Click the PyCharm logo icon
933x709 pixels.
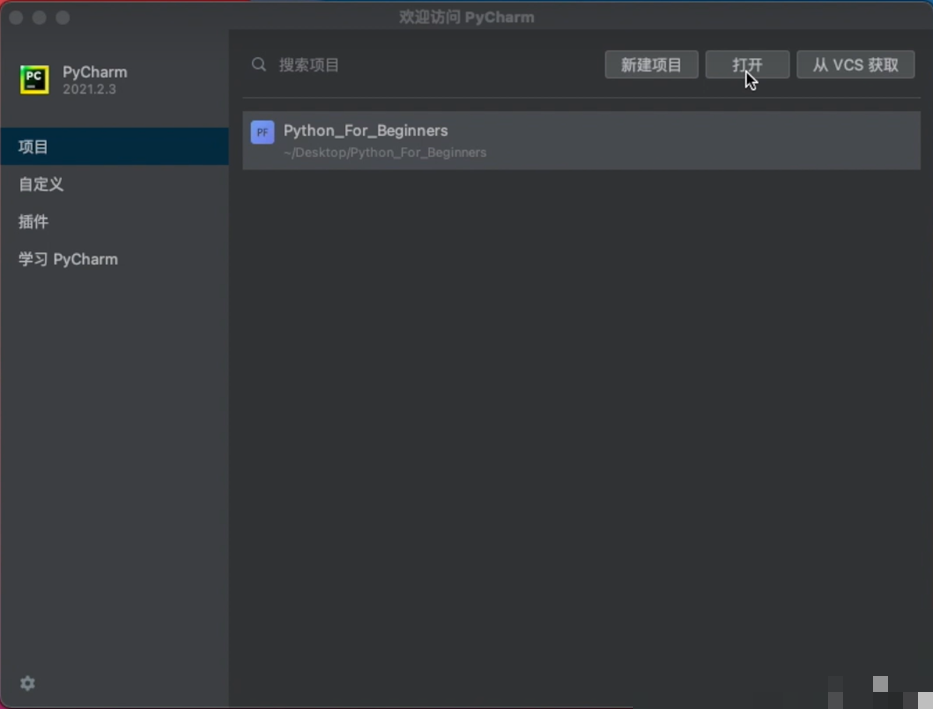[35, 80]
